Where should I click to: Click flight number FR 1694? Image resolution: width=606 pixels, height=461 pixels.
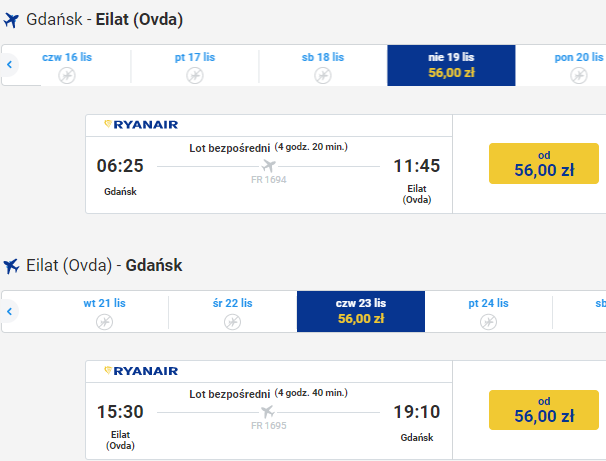point(269,180)
